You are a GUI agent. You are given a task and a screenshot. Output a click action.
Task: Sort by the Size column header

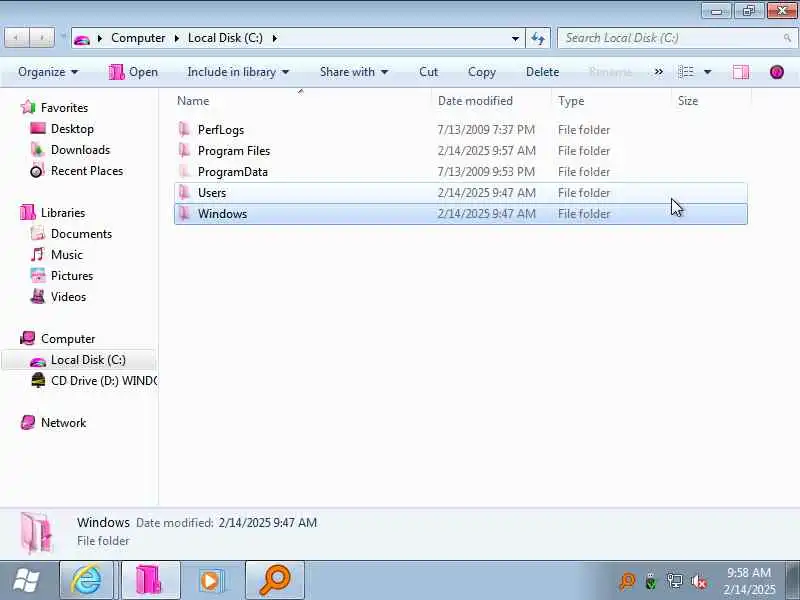click(x=711, y=101)
